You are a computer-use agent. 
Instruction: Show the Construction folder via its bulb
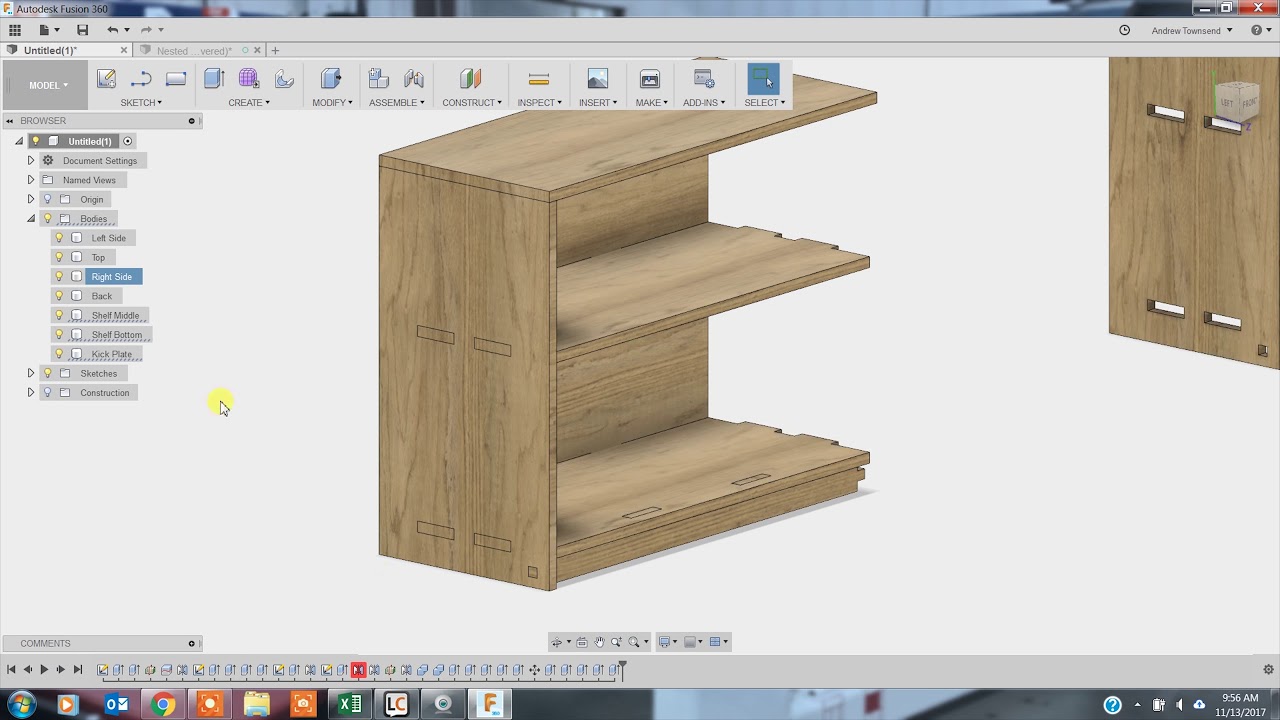(x=47, y=392)
